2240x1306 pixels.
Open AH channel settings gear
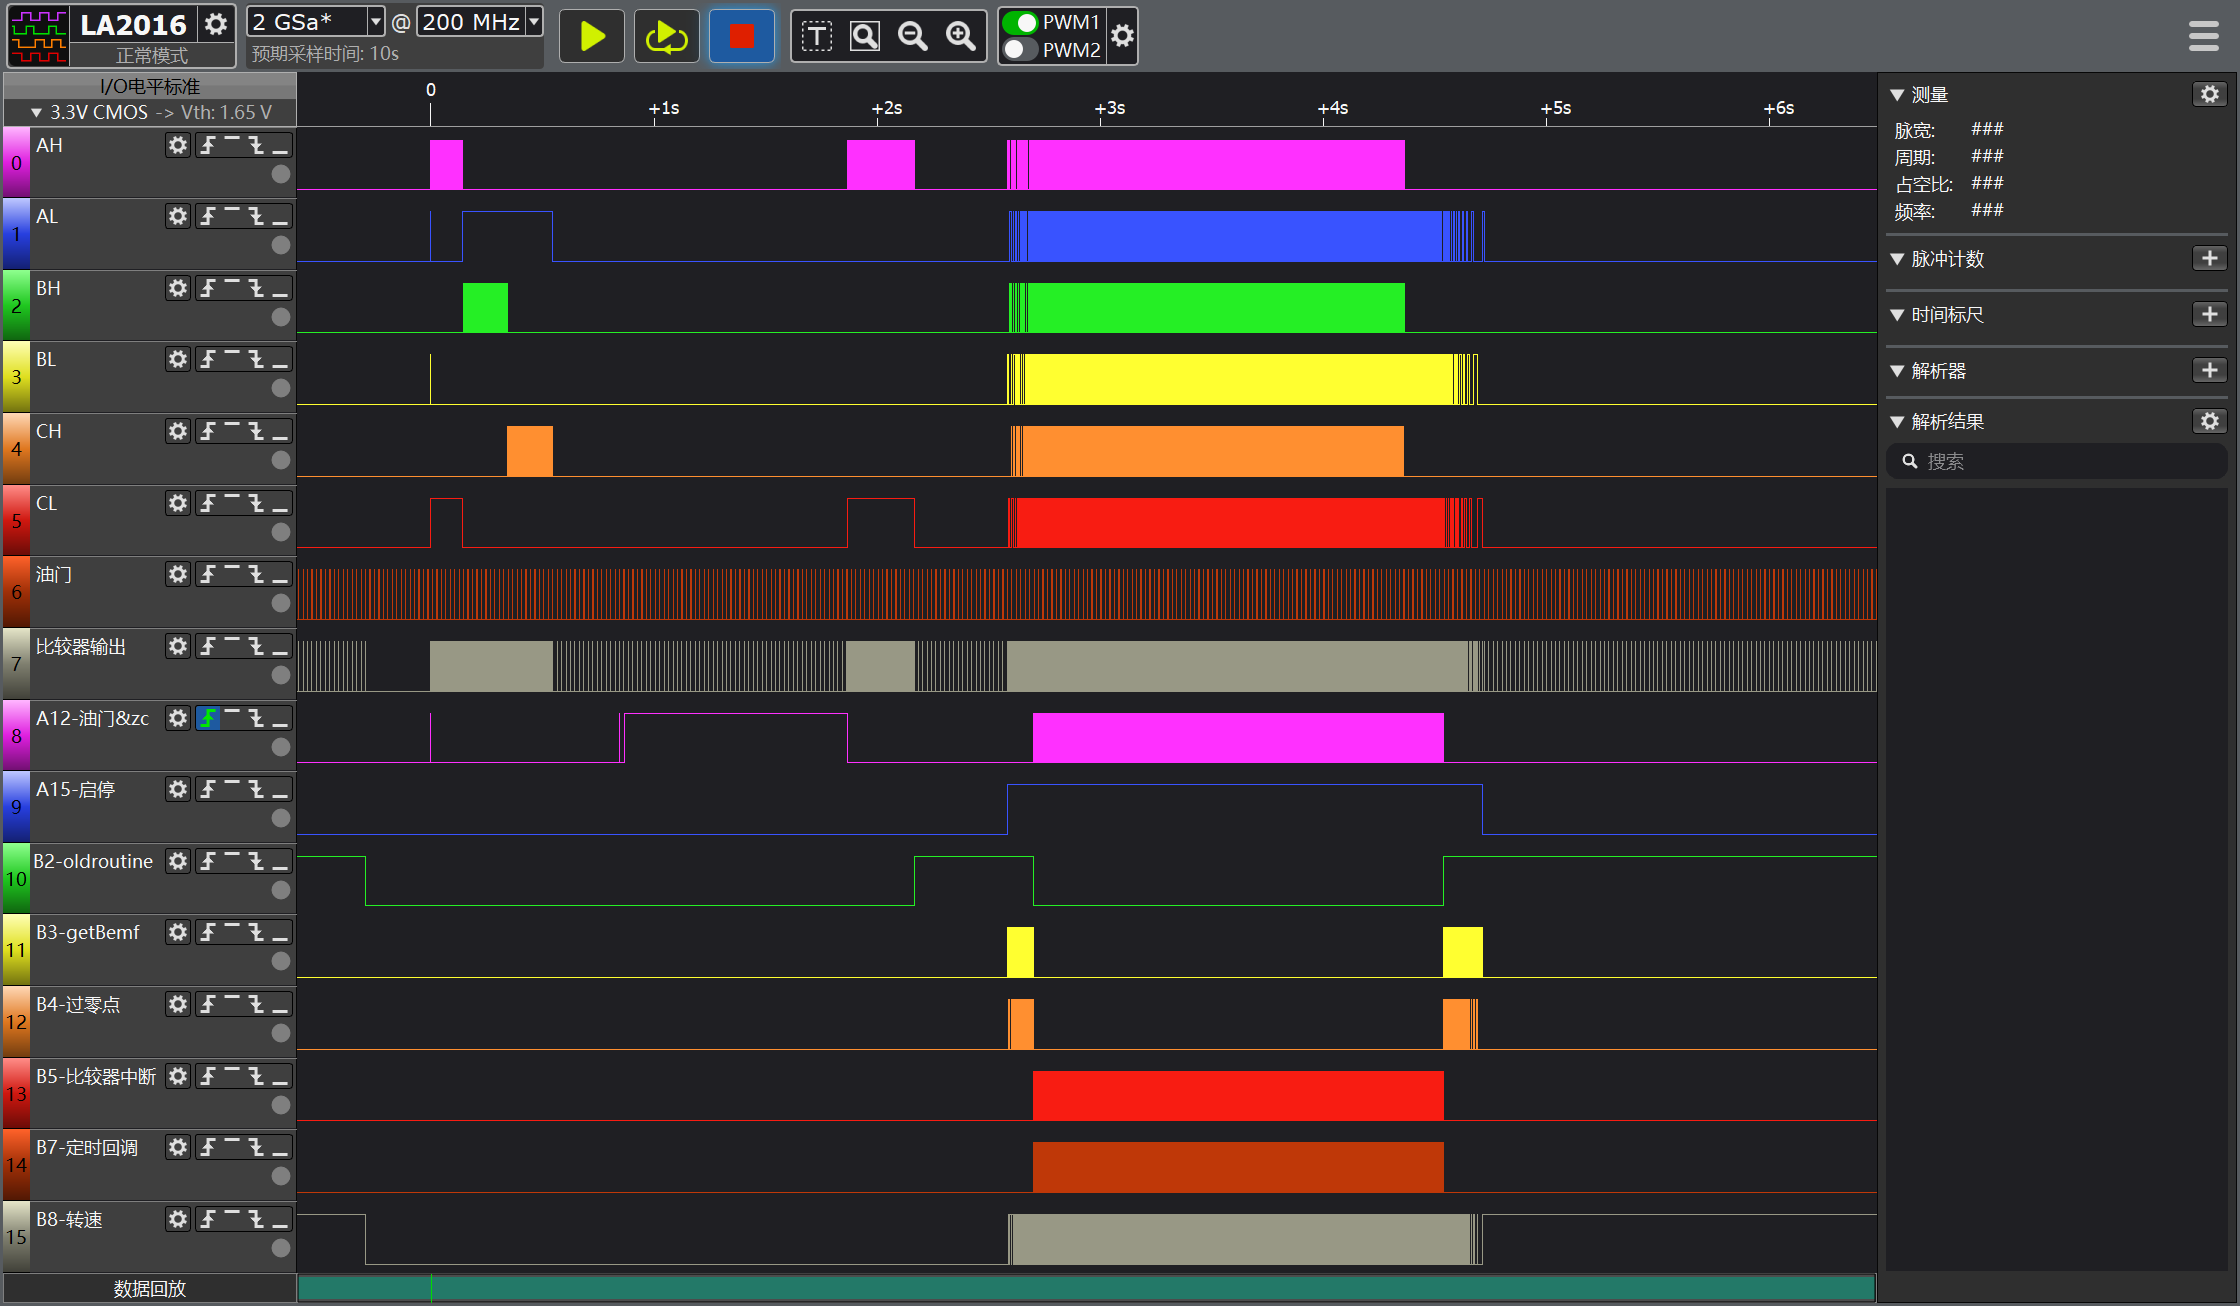coord(177,145)
